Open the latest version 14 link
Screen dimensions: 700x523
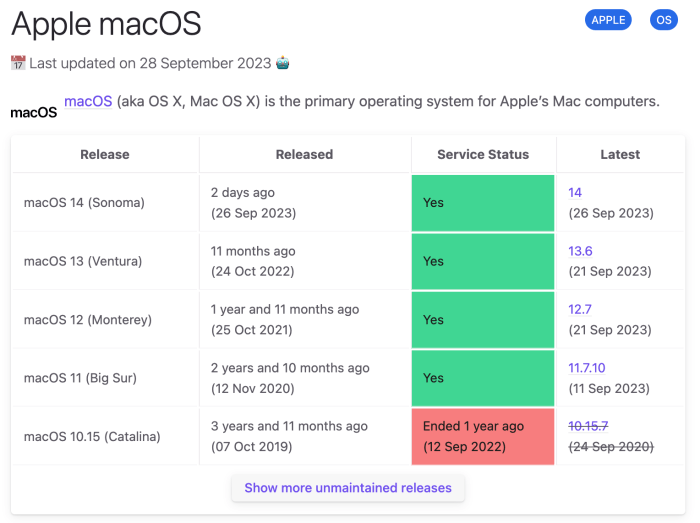coord(575,192)
